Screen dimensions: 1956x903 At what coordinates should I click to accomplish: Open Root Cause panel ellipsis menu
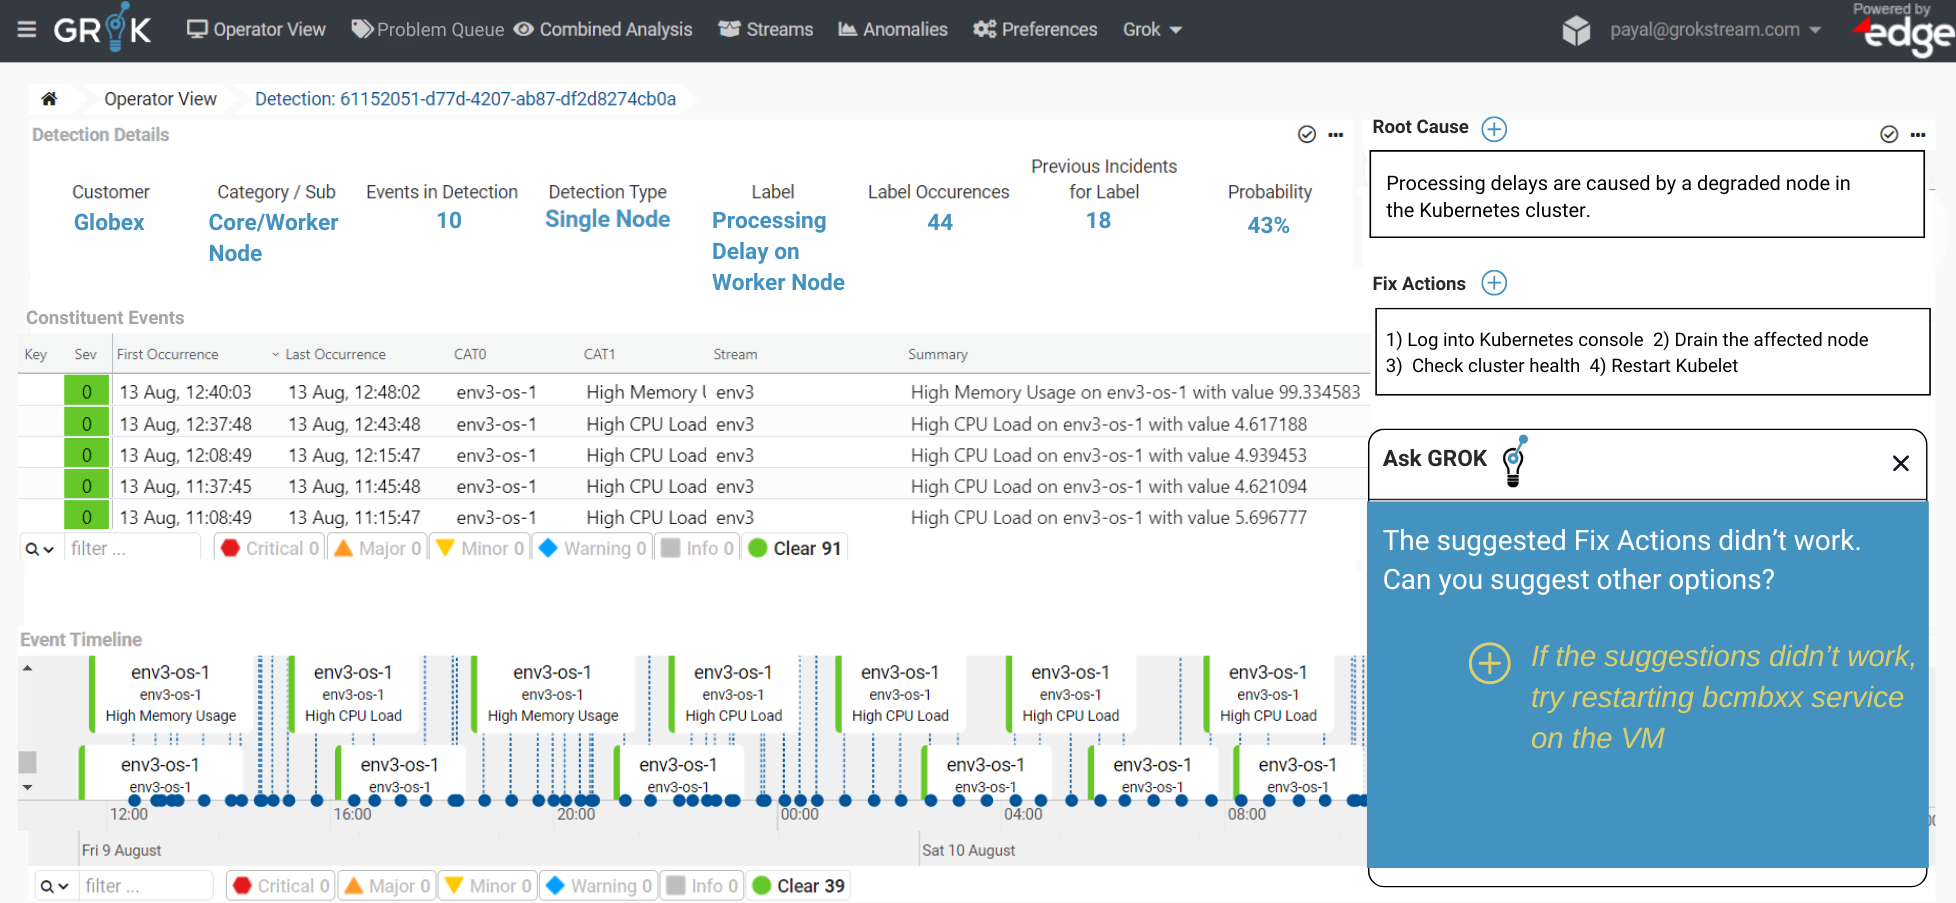click(x=1918, y=134)
